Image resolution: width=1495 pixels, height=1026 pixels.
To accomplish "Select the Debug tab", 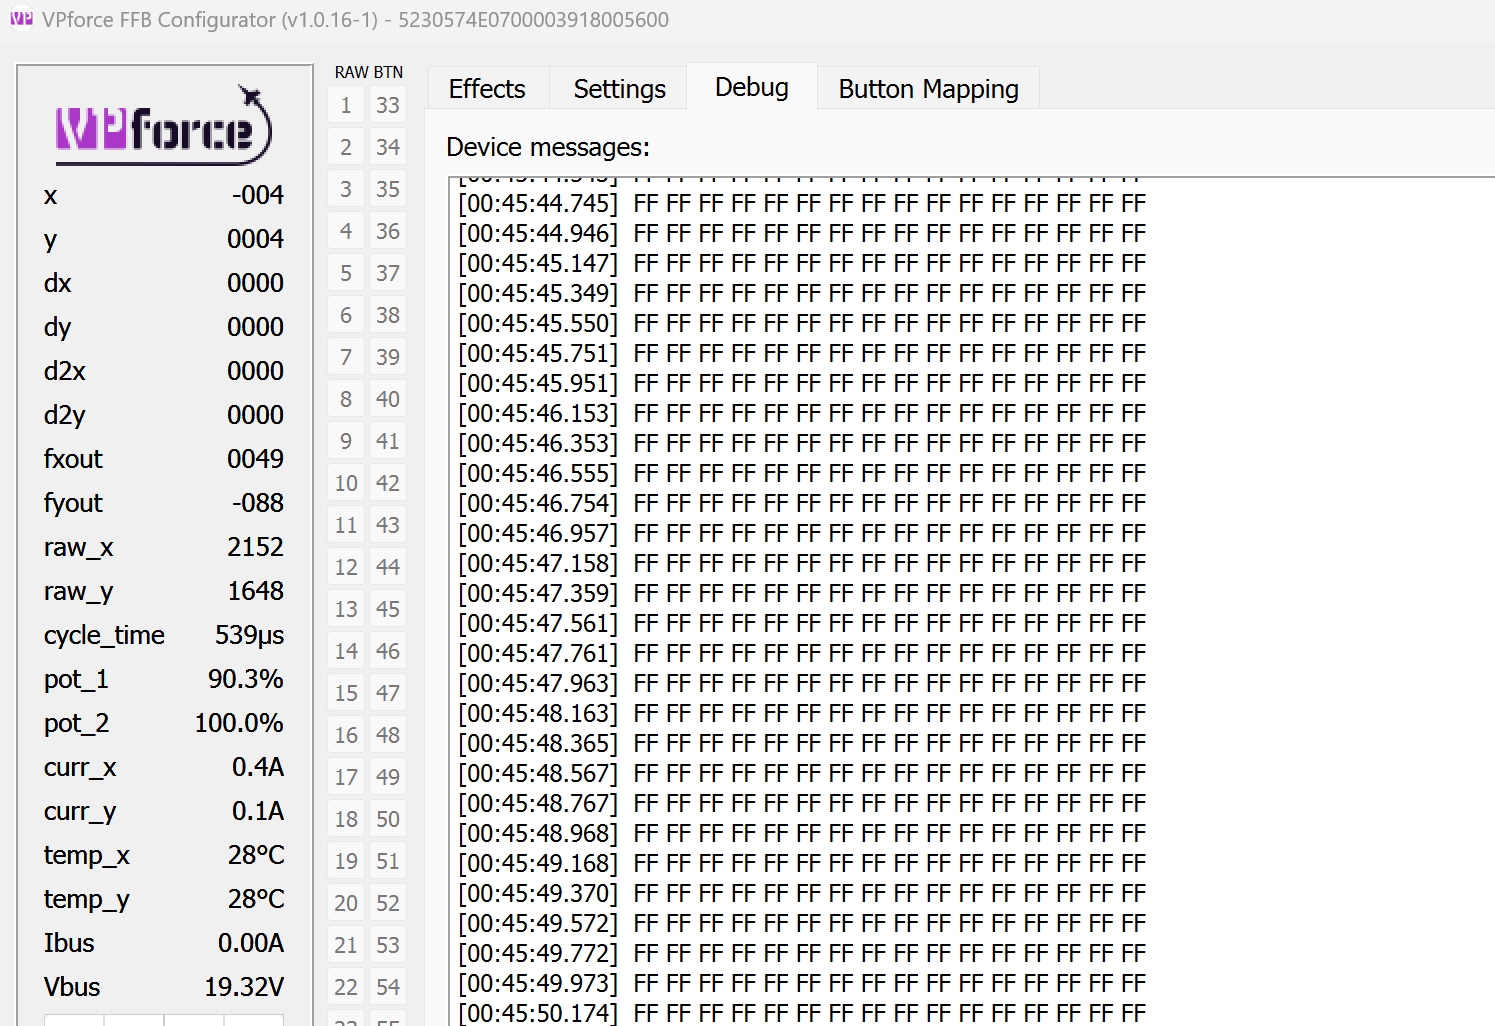I will [751, 87].
